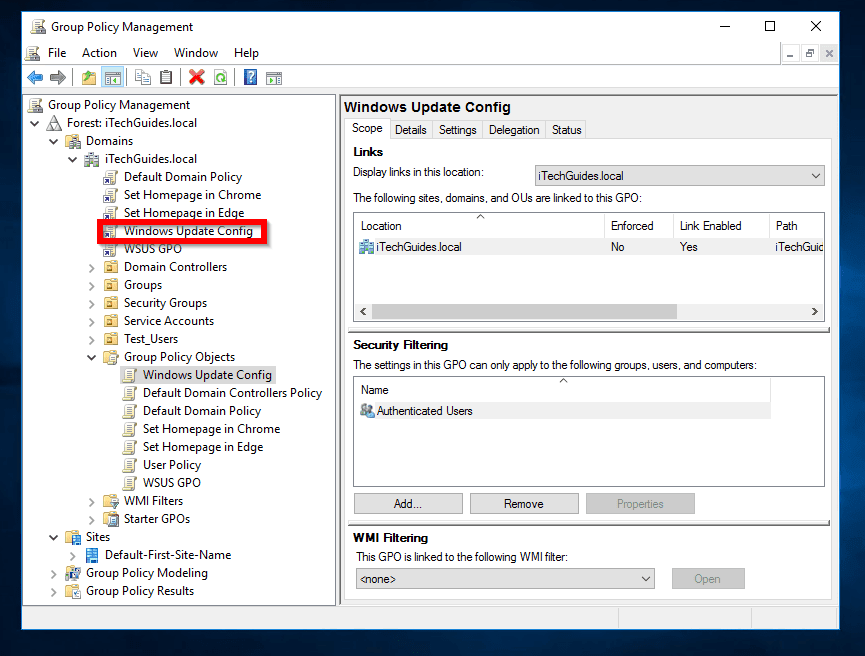Switch to the Status tab
This screenshot has height=656, width=865.
[567, 130]
